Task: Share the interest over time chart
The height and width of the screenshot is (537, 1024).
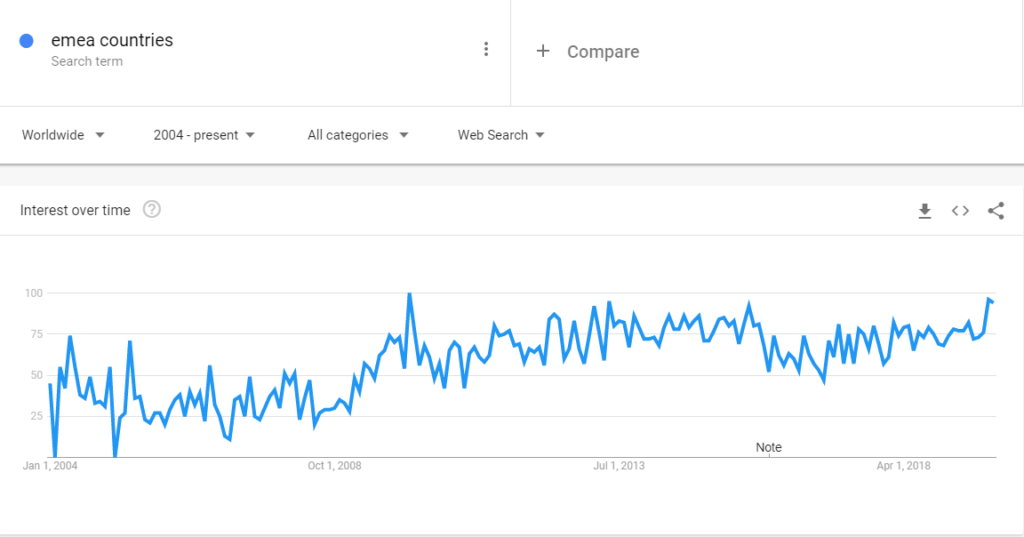Action: click(996, 210)
